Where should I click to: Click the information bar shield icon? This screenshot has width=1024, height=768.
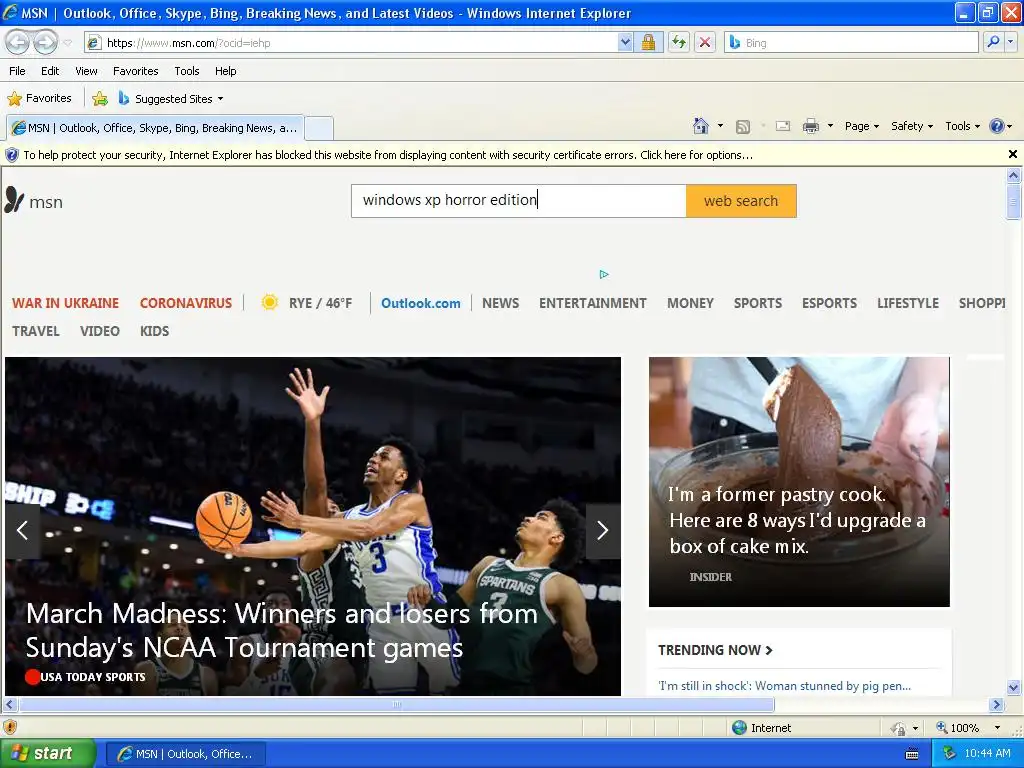[12, 155]
